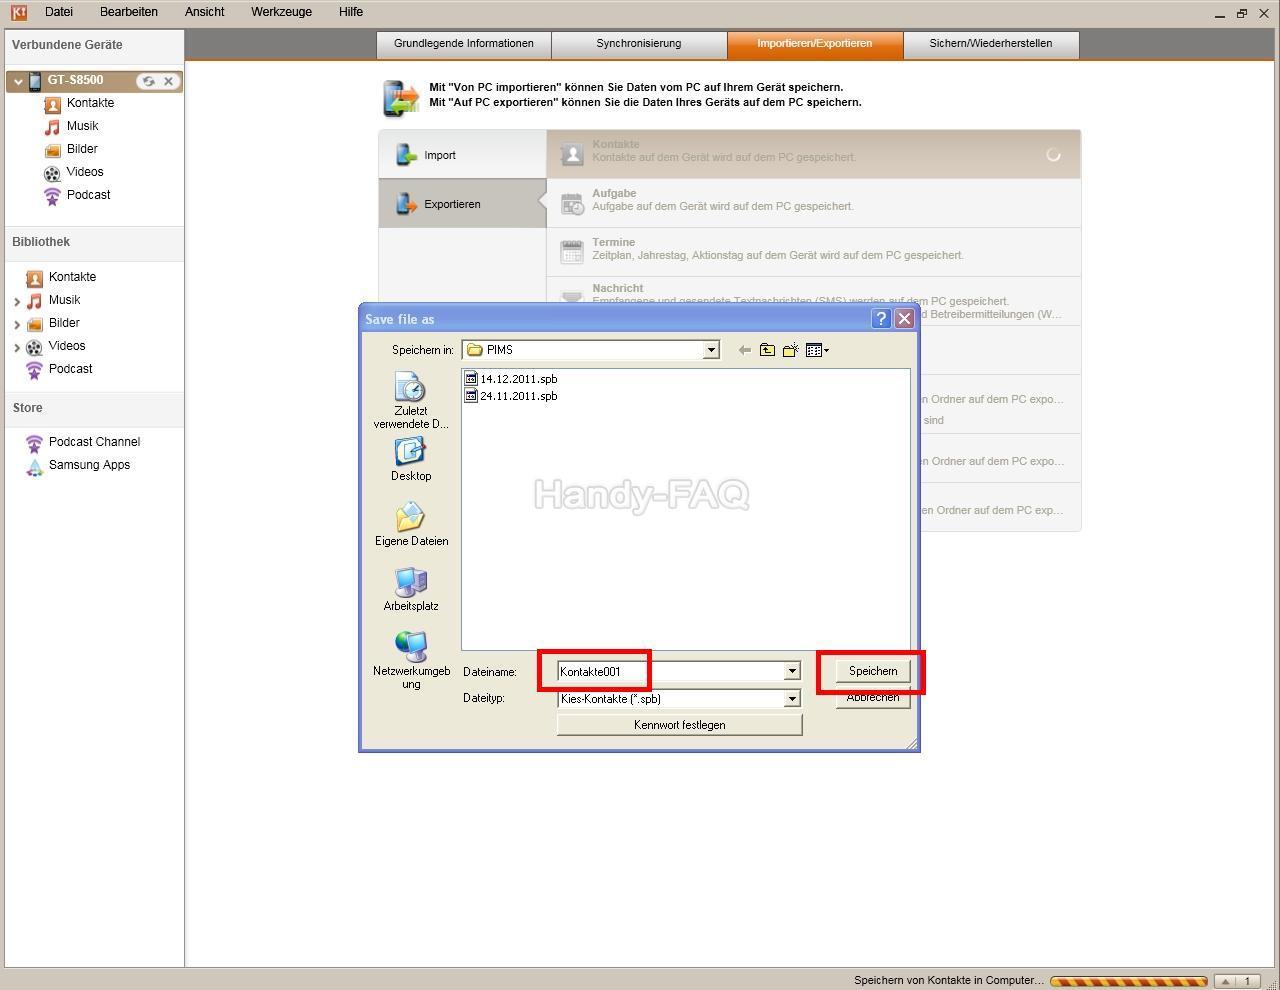Switch to the Synchronisierung tab

pyautogui.click(x=639, y=44)
